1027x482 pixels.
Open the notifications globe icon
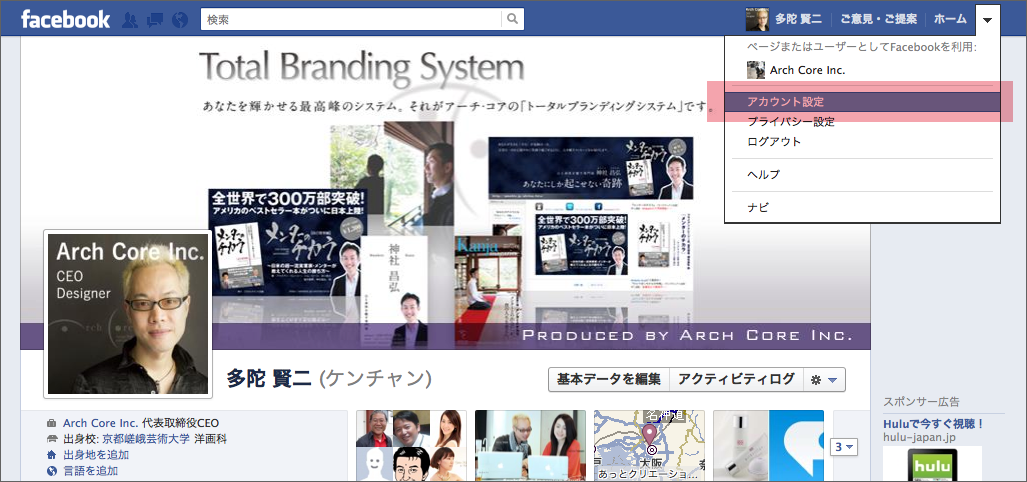[179, 20]
